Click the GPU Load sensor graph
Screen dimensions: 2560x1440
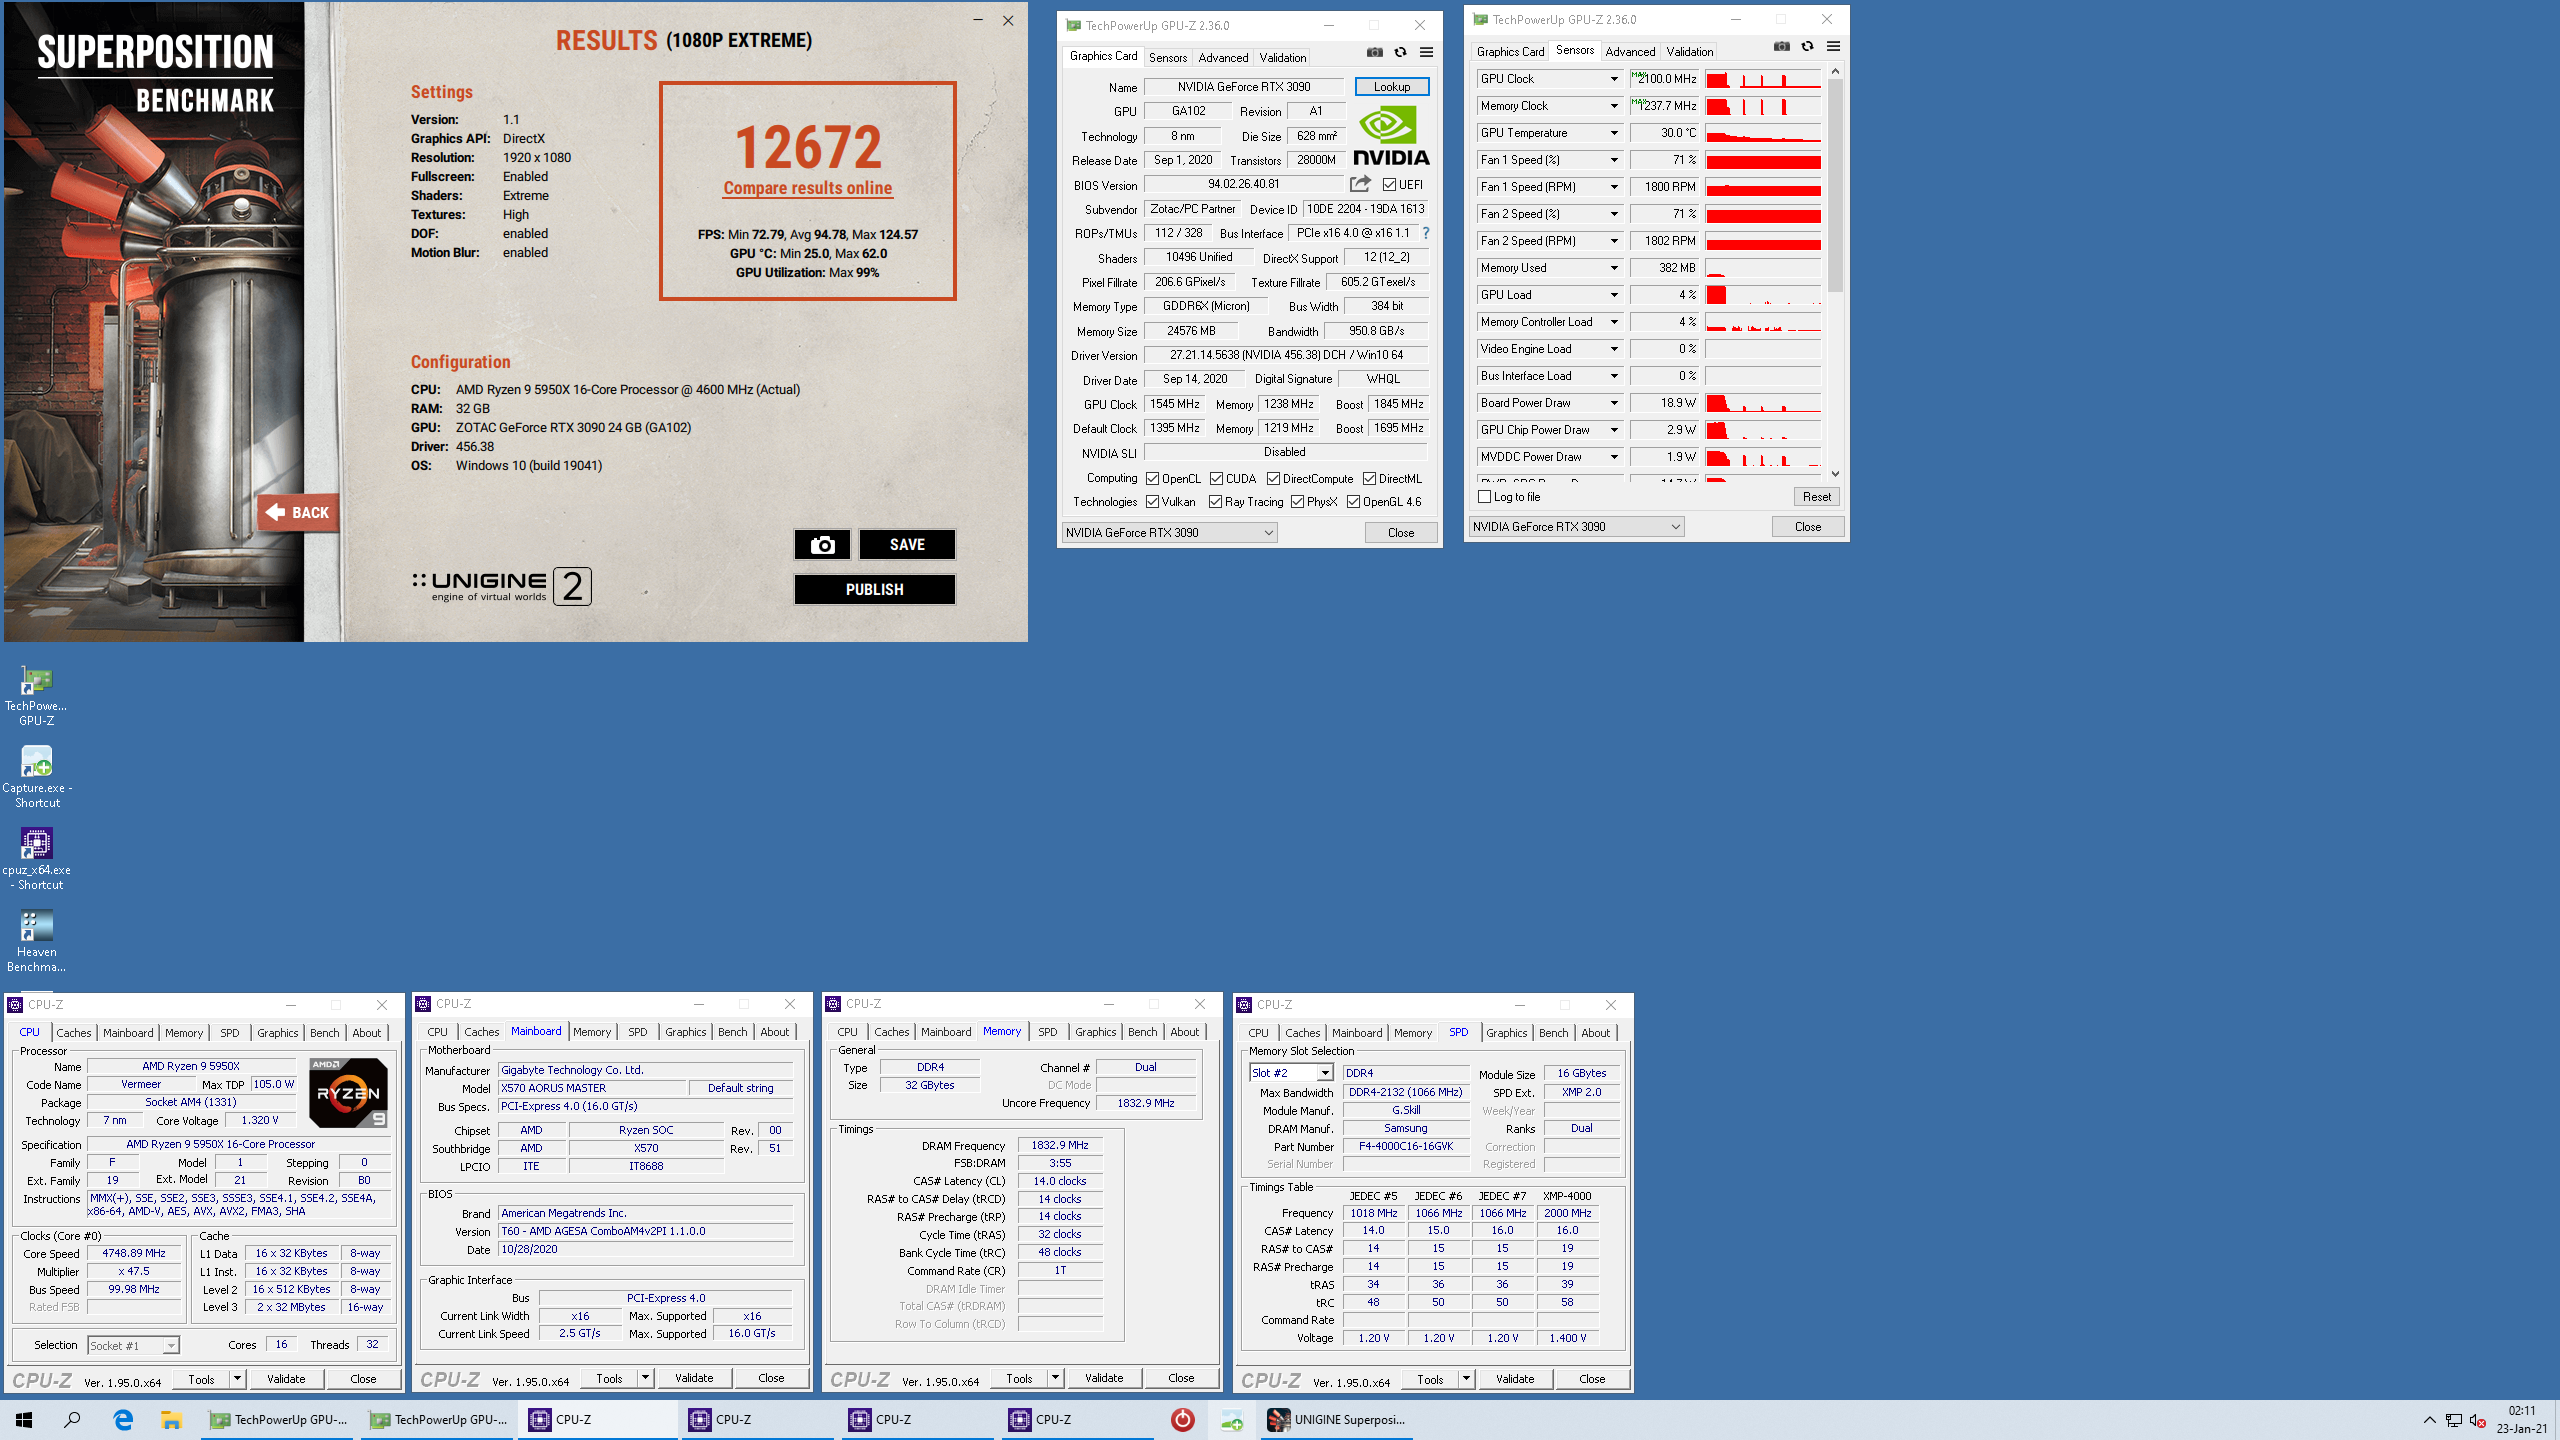(x=1763, y=295)
